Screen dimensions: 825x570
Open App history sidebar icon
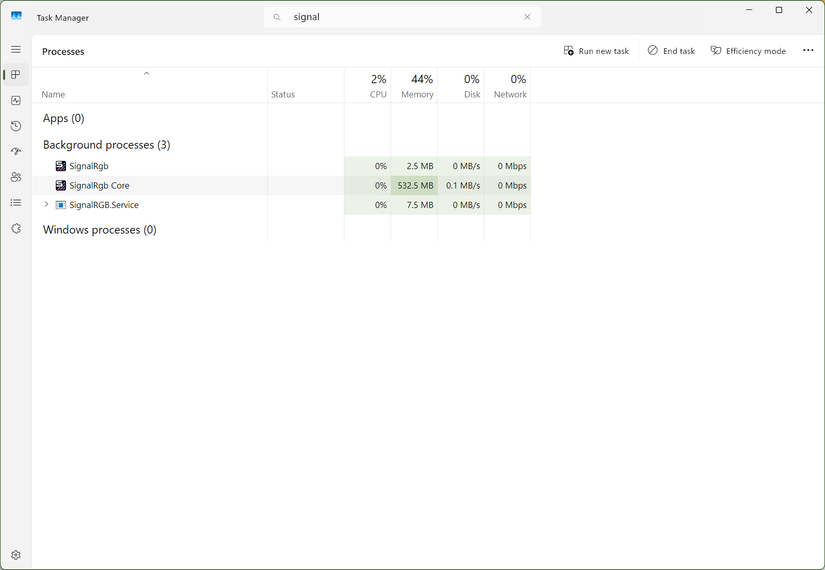[16, 126]
